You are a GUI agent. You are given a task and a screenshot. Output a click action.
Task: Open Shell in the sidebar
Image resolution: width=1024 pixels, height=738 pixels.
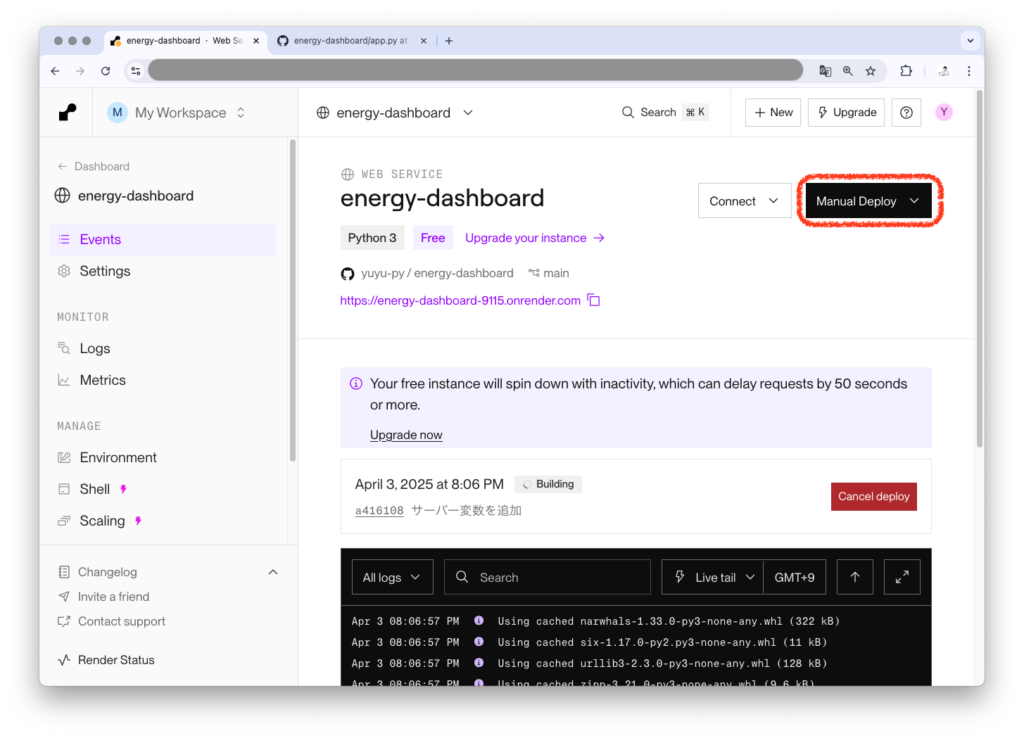(163, 489)
